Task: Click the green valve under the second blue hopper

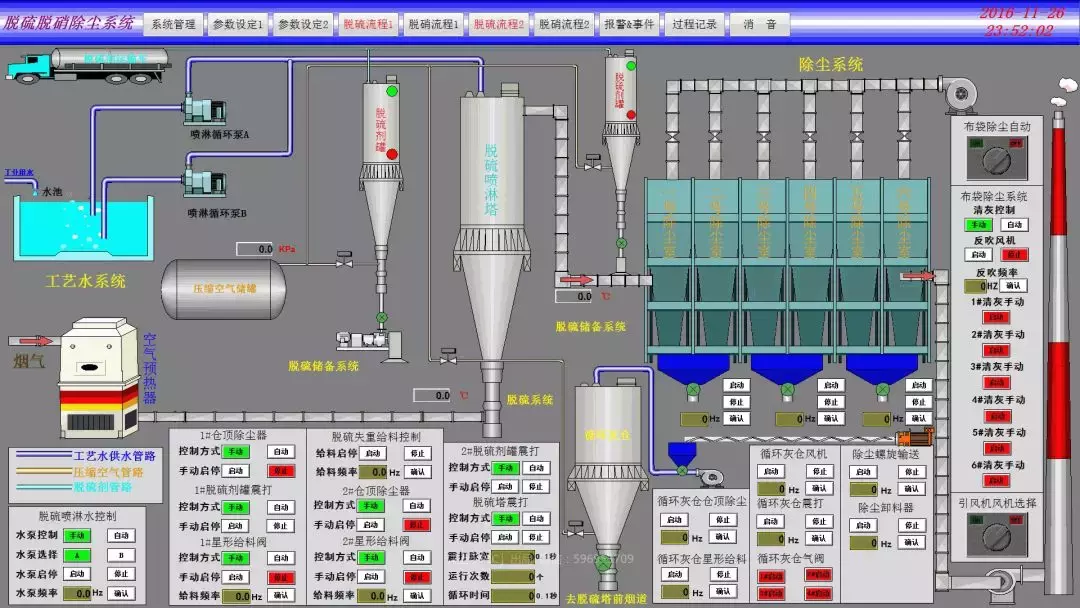Action: [787, 390]
